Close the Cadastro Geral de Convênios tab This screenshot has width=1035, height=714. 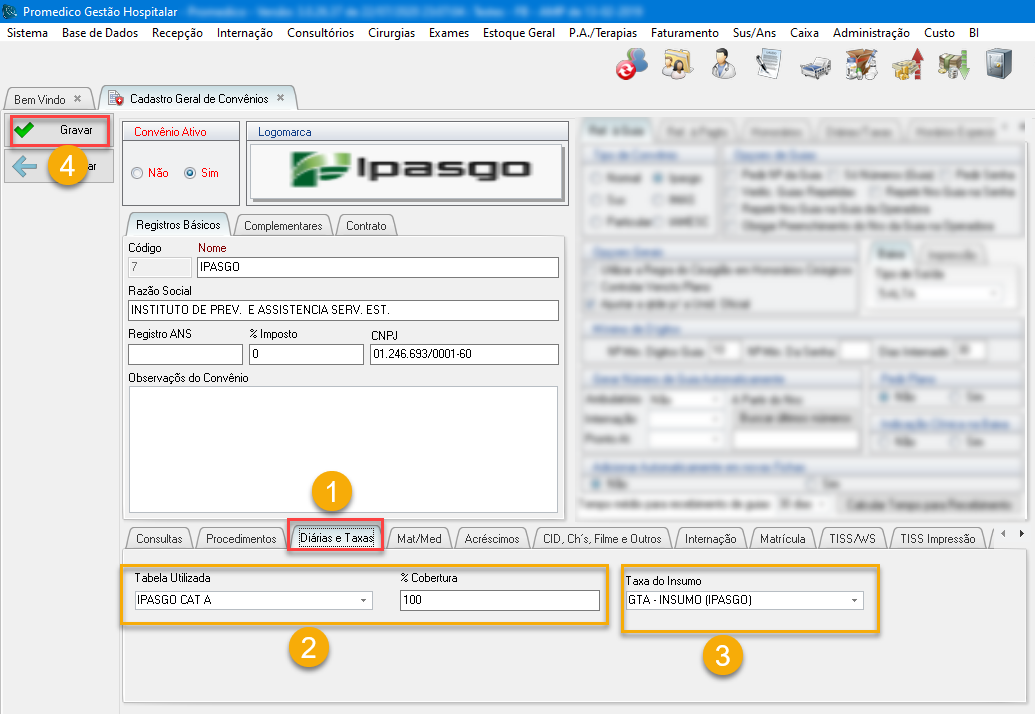[281, 98]
